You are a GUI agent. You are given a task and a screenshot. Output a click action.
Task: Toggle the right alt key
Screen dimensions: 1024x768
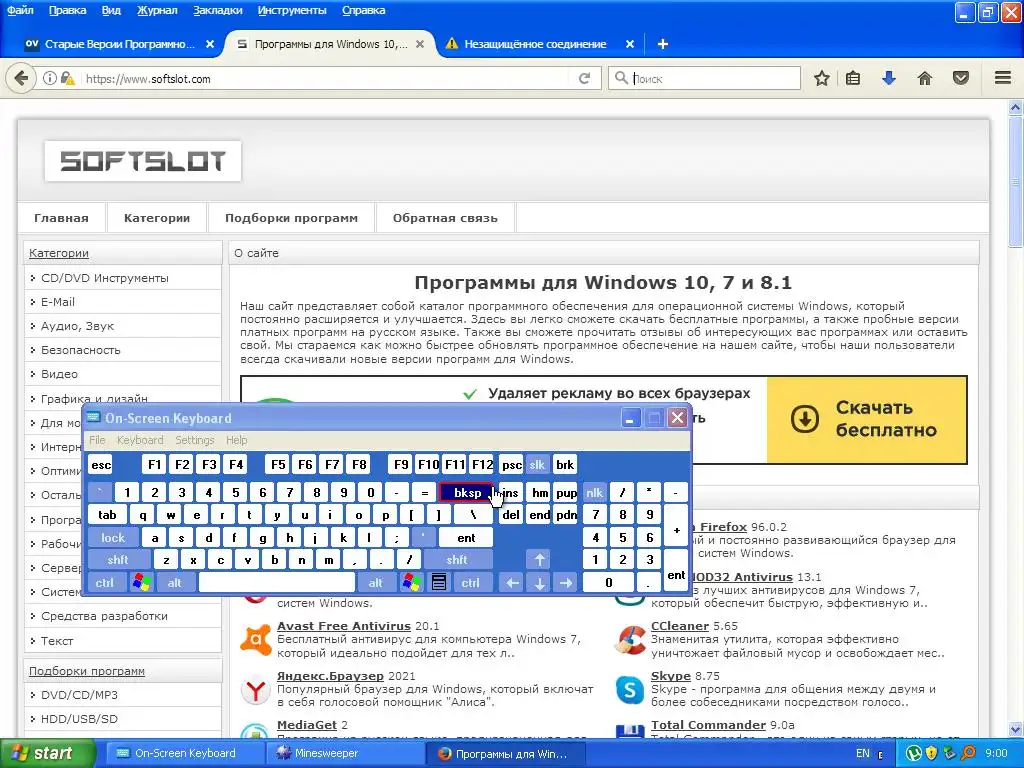pyautogui.click(x=376, y=583)
